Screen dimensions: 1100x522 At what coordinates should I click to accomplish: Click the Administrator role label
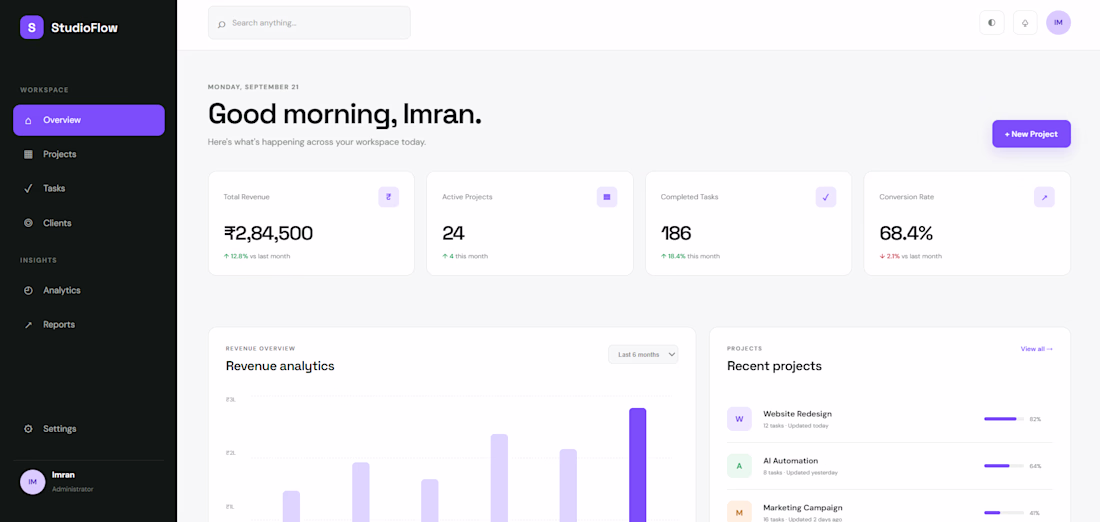(72, 489)
